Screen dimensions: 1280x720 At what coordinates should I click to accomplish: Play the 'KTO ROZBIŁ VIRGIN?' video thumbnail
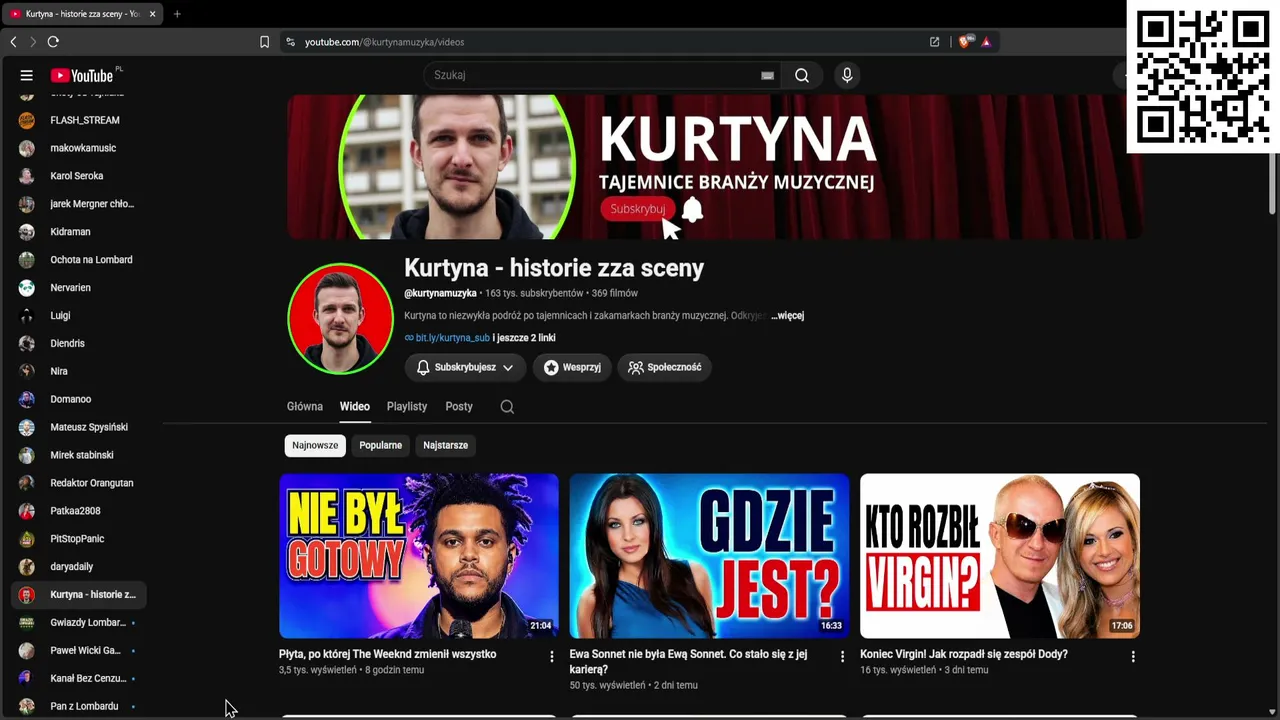click(1000, 556)
